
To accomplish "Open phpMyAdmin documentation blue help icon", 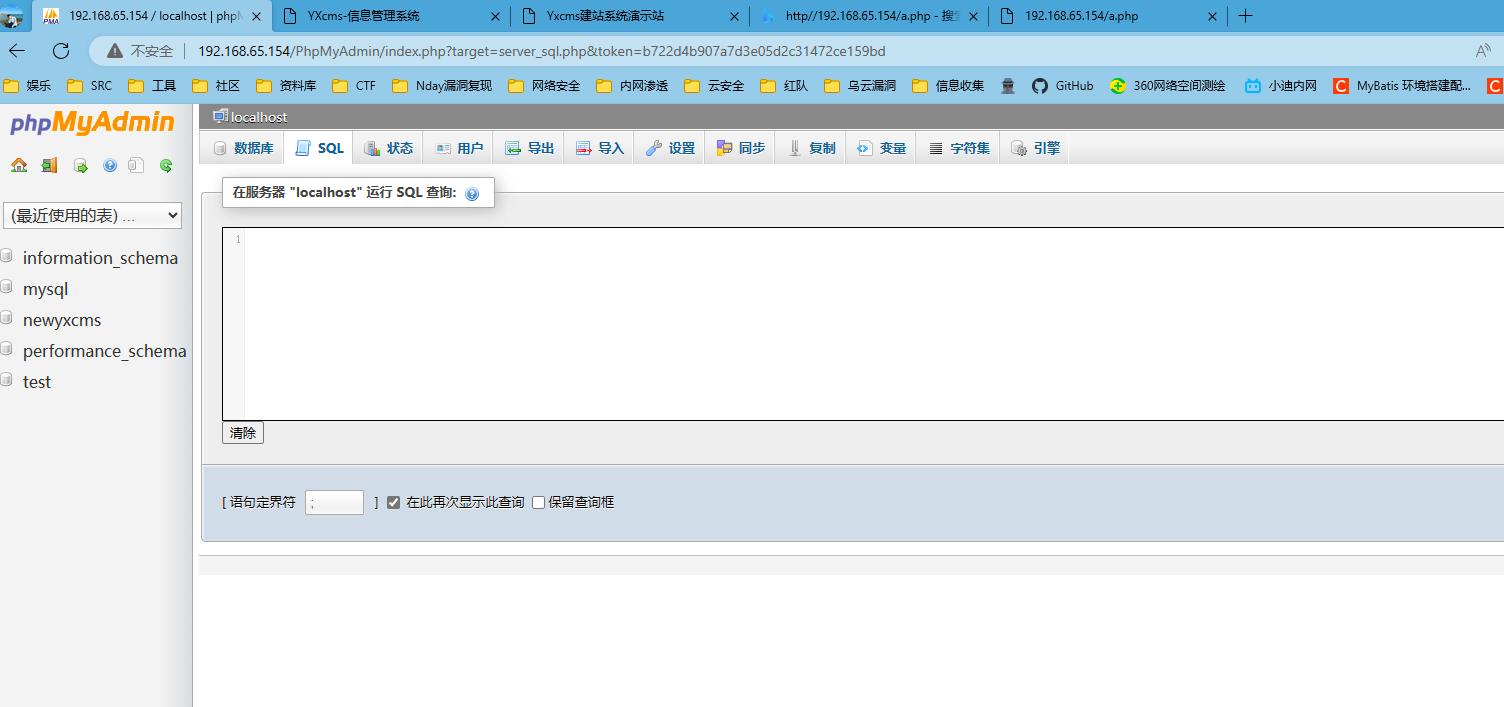I will (110, 166).
